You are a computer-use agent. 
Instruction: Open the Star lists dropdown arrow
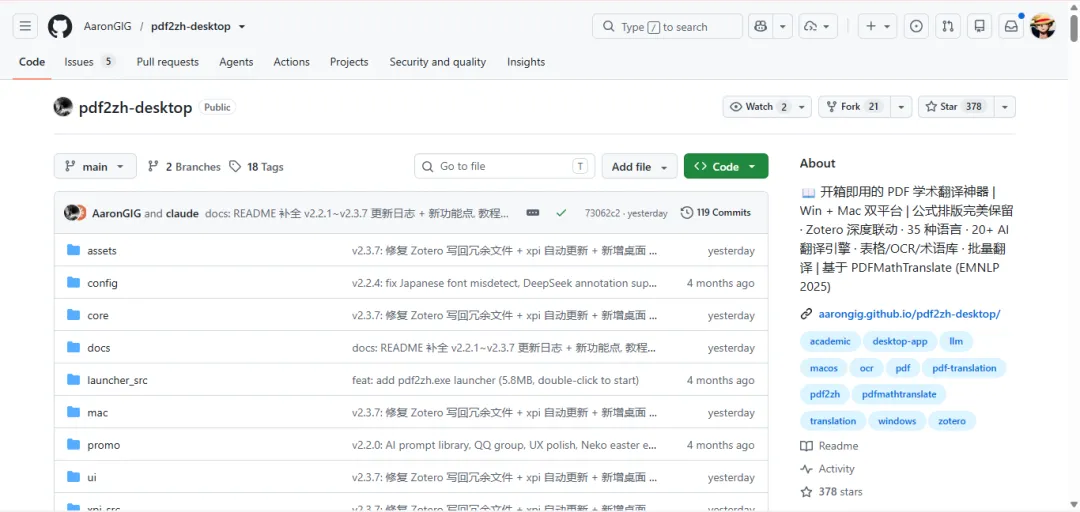(1005, 107)
